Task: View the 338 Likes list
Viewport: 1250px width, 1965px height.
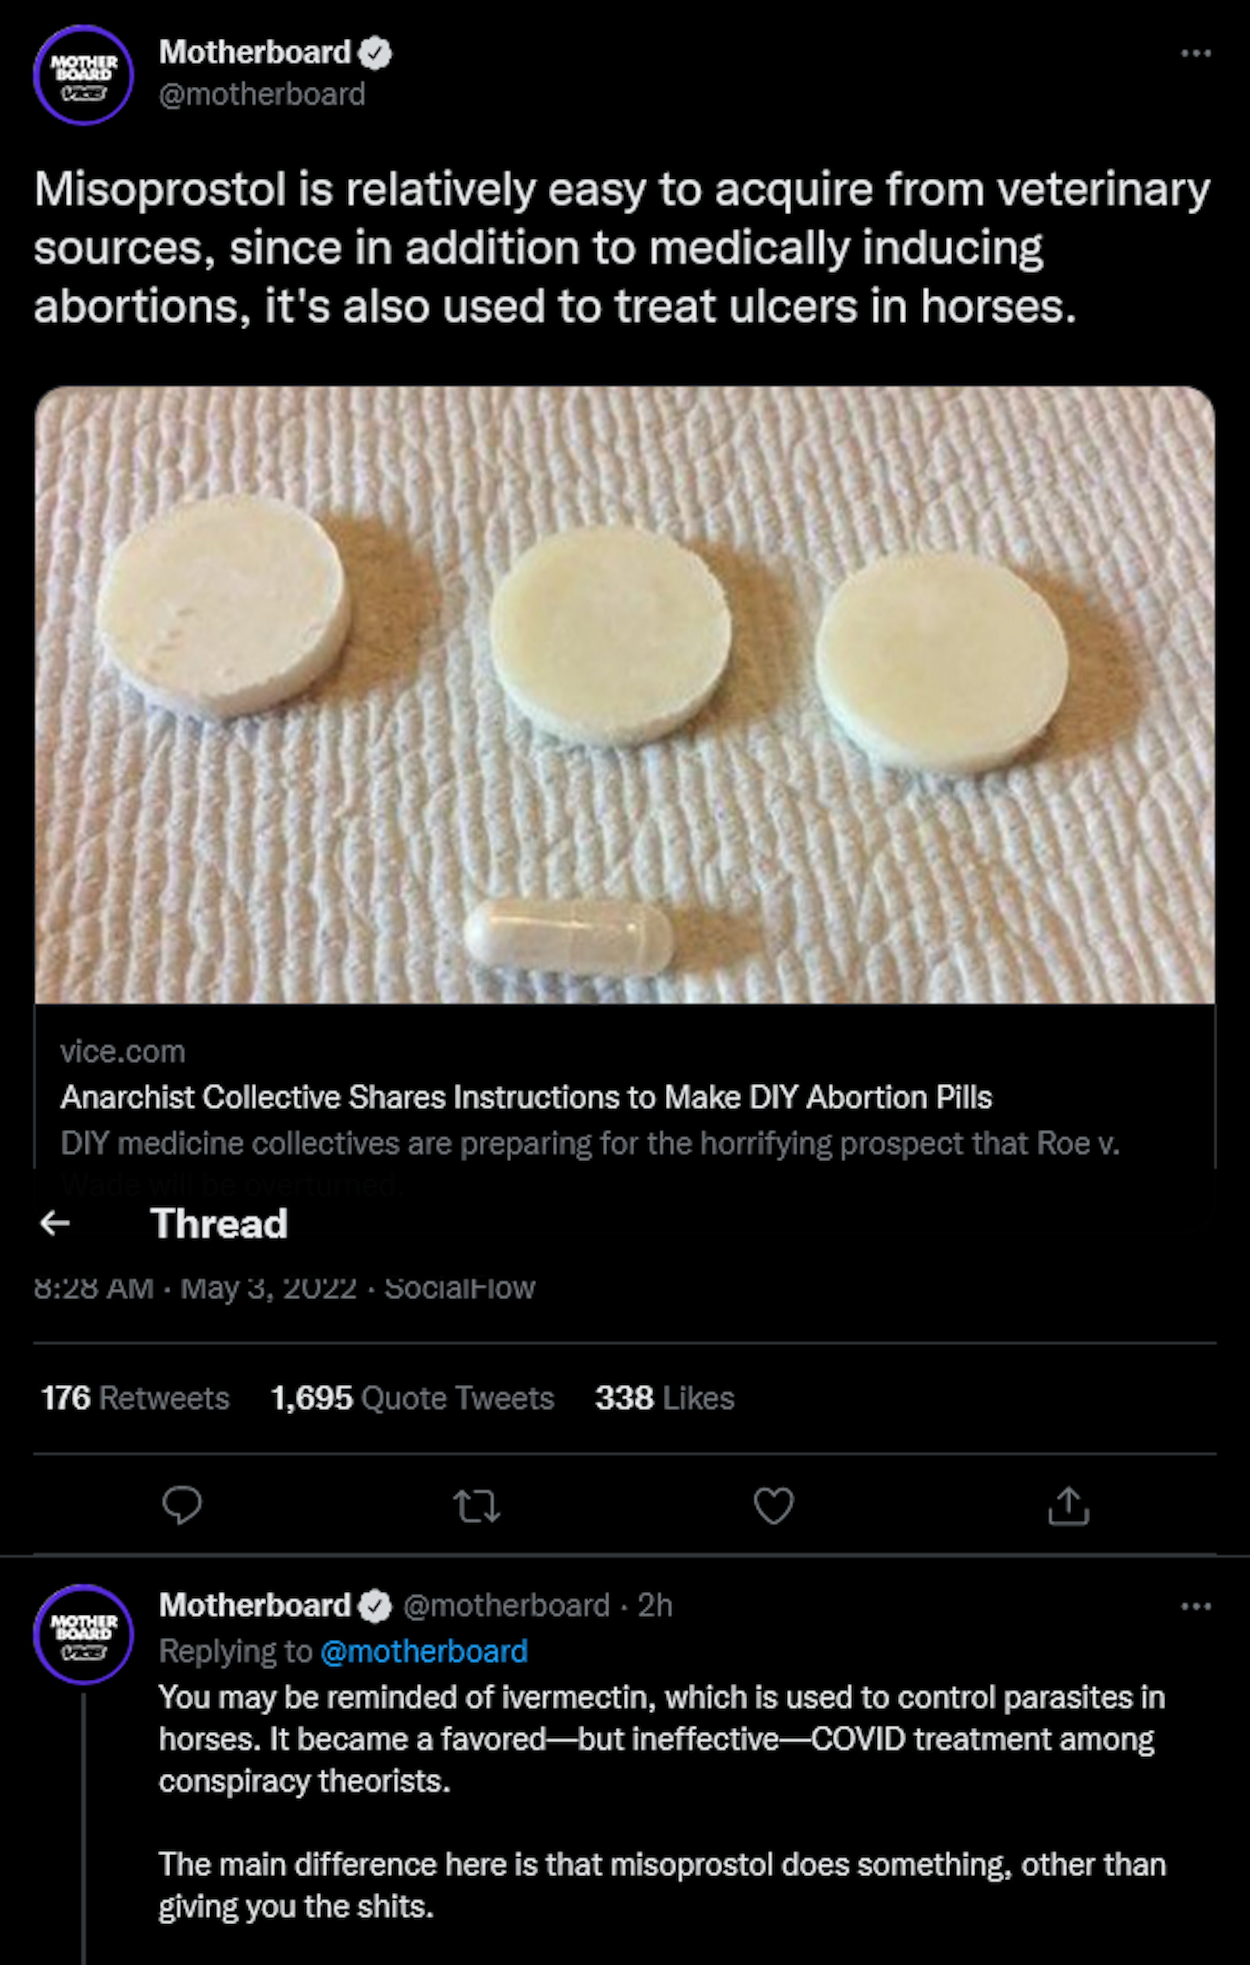Action: (x=665, y=1398)
